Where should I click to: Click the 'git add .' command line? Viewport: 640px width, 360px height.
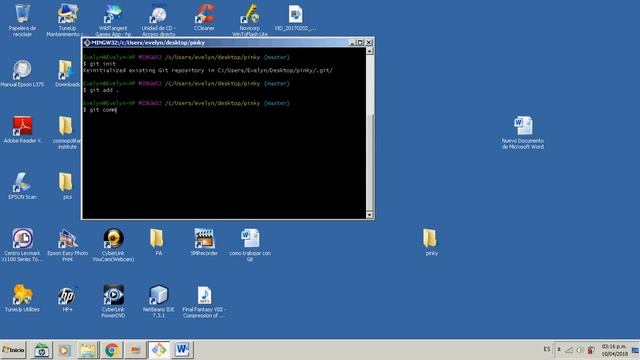click(101, 90)
